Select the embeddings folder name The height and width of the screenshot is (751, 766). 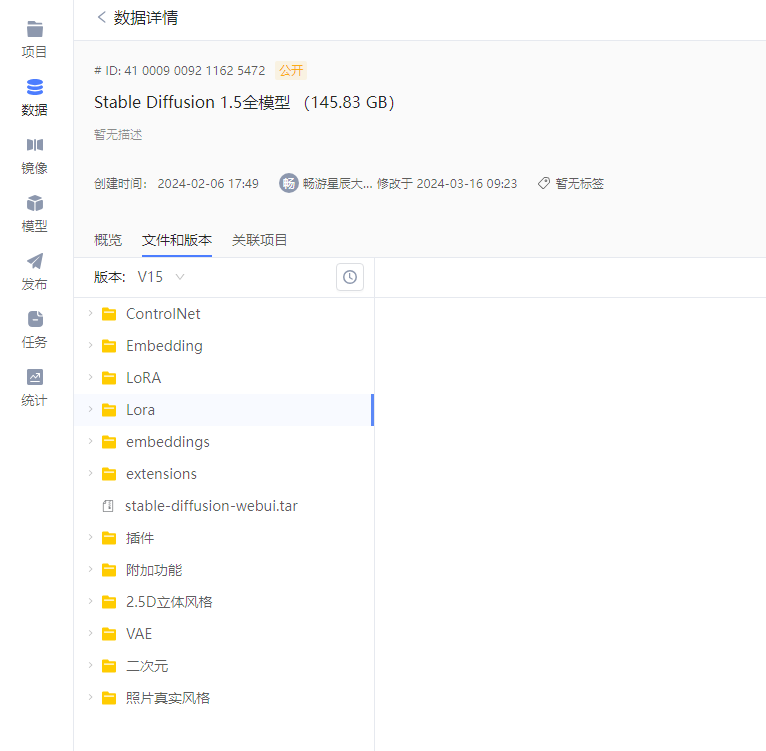click(x=168, y=442)
